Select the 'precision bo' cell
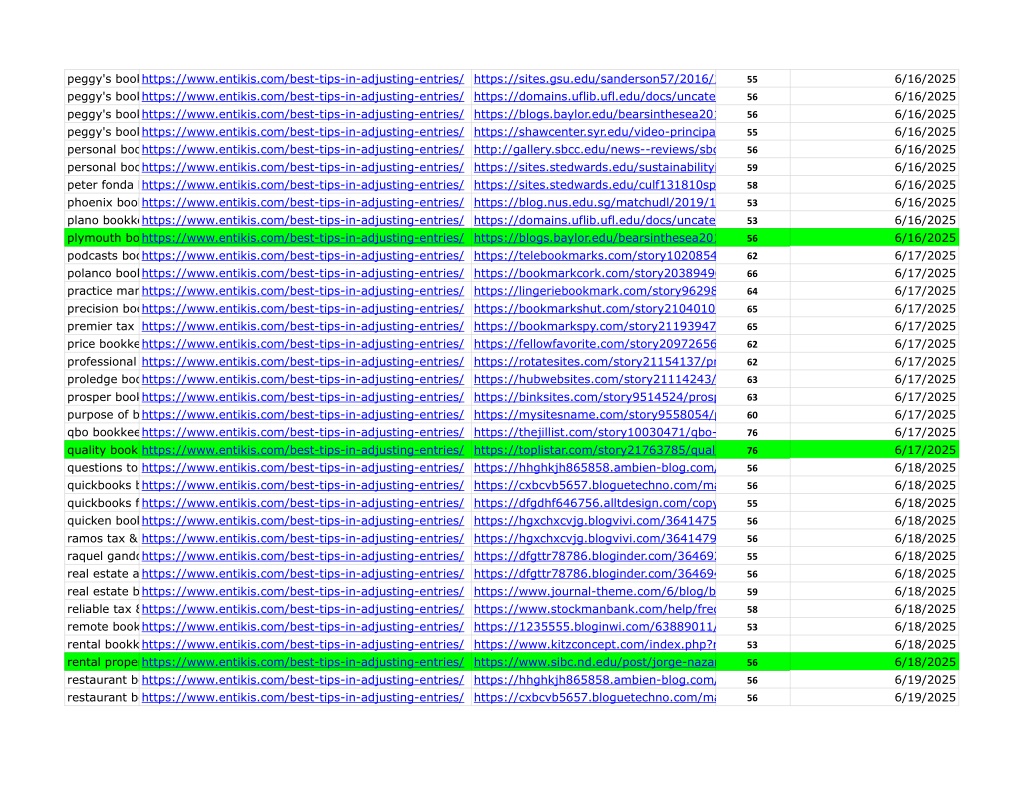 (x=103, y=308)
